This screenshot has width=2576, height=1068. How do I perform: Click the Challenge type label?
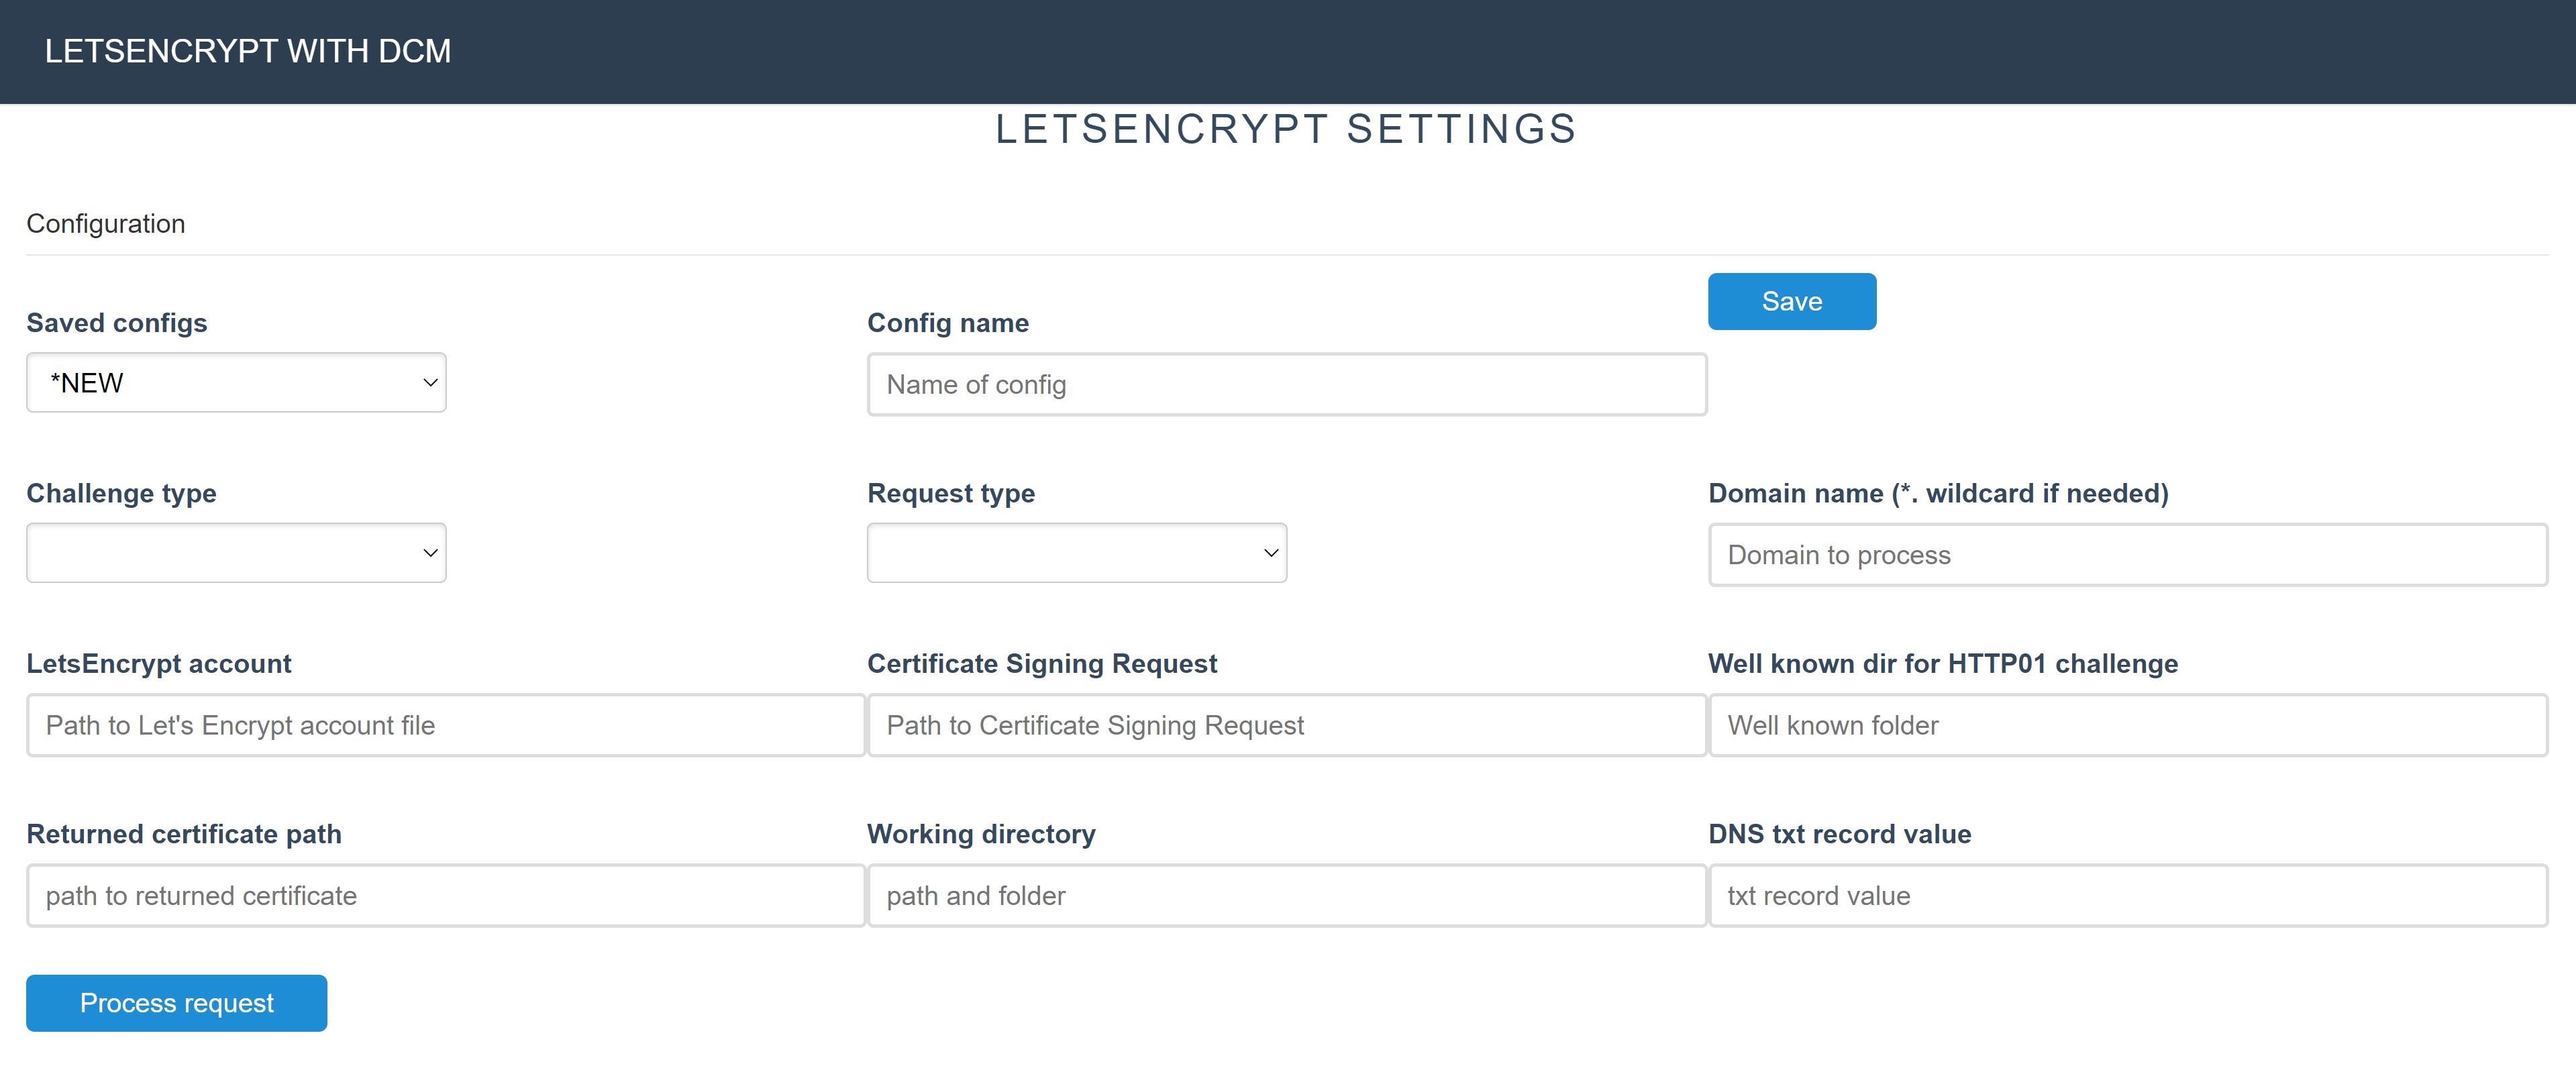(x=121, y=493)
